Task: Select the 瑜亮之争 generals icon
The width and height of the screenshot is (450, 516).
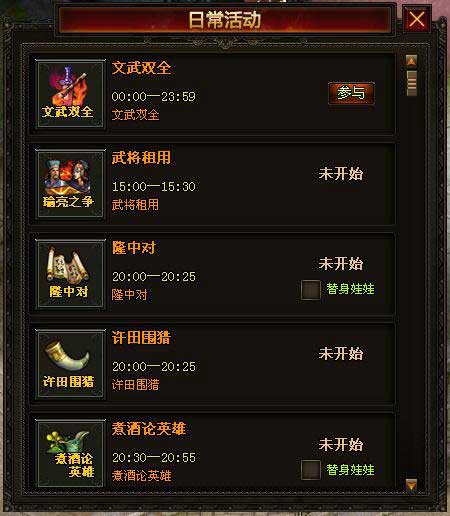Action: [x=70, y=184]
